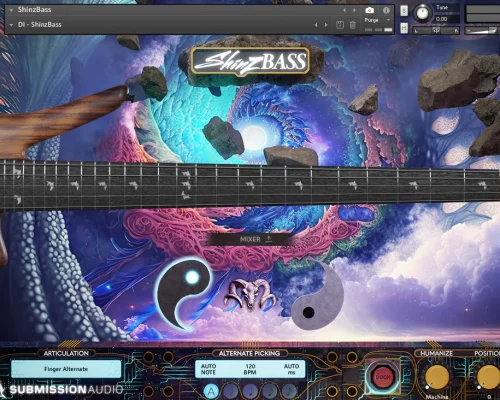The image size is (500, 400).
Task: Enable the A auto button under Alternate Picking
Action: (211, 391)
